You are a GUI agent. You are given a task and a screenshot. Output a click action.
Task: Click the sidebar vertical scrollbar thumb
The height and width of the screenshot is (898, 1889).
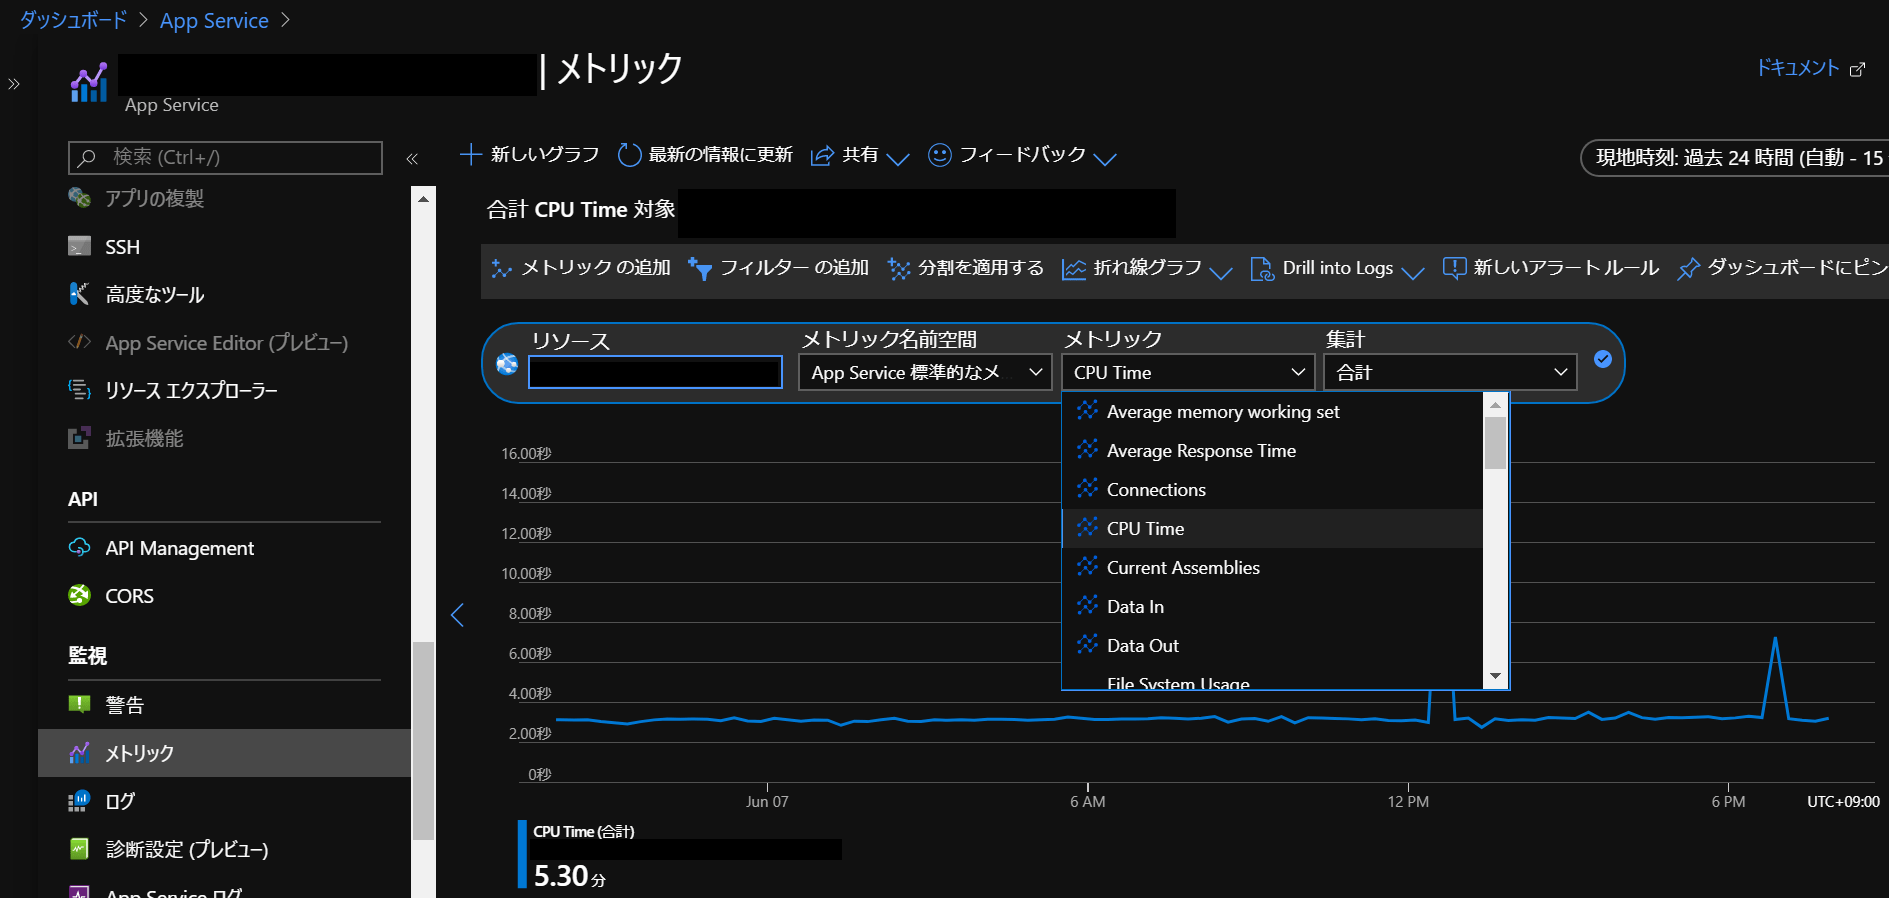[423, 740]
